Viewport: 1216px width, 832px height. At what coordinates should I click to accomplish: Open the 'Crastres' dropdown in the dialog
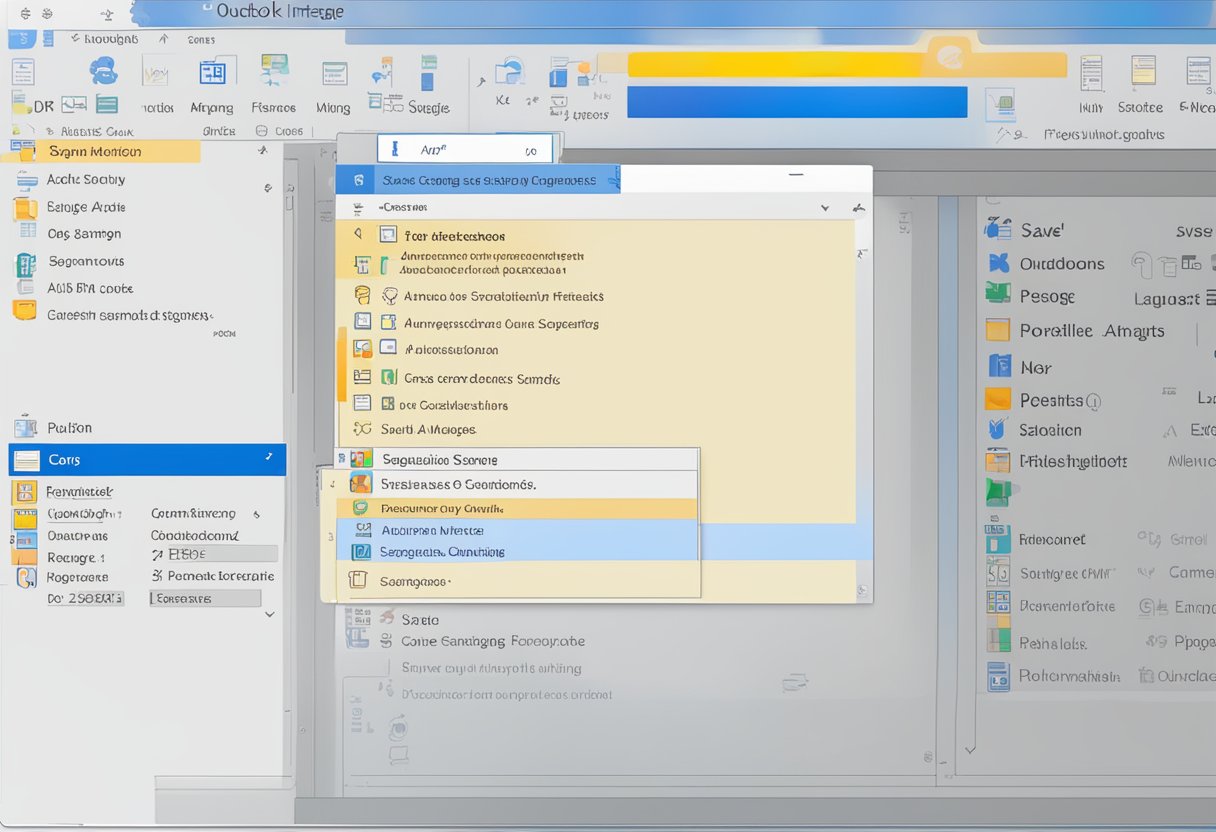tap(824, 207)
